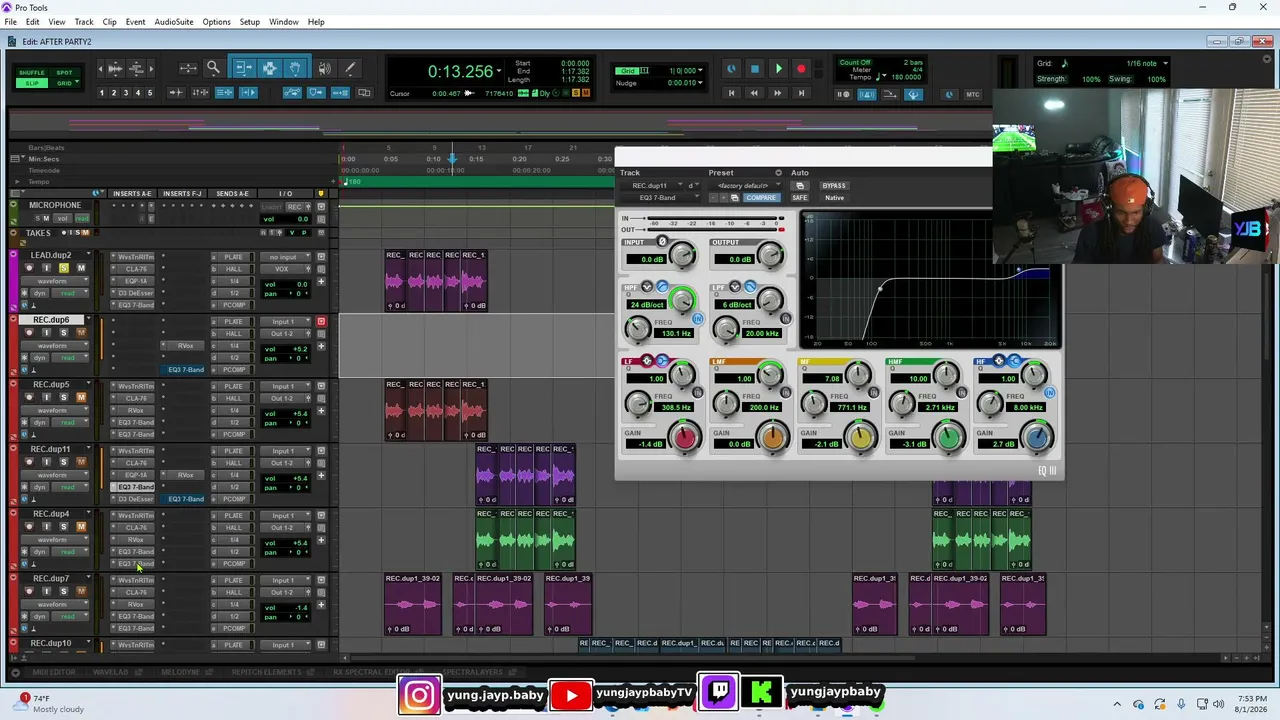Recall zoom preset 5

coord(150,93)
